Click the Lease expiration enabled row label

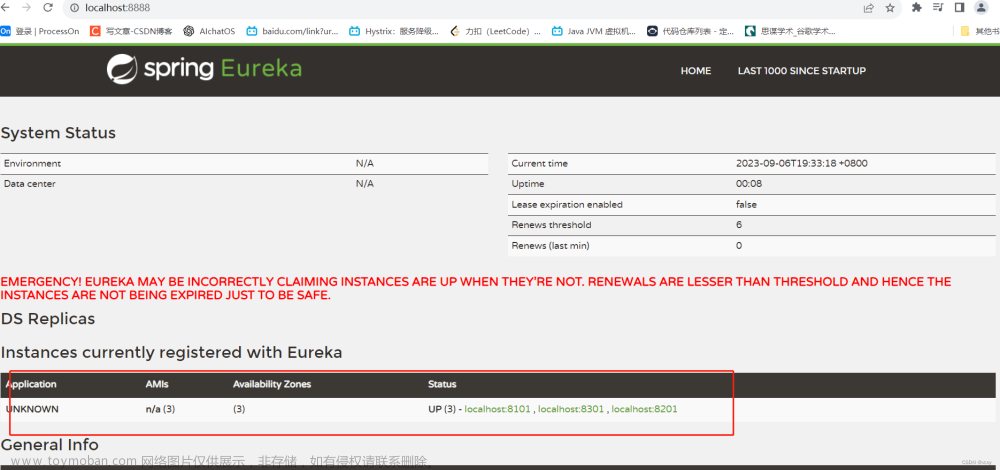(567, 205)
